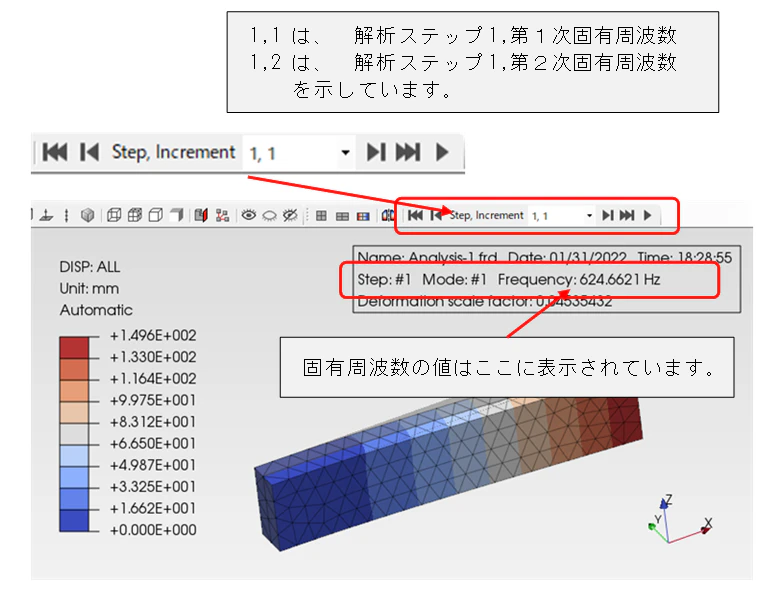Jump to last increment in the small toolbar
This screenshot has width=763, height=590.
627,215
